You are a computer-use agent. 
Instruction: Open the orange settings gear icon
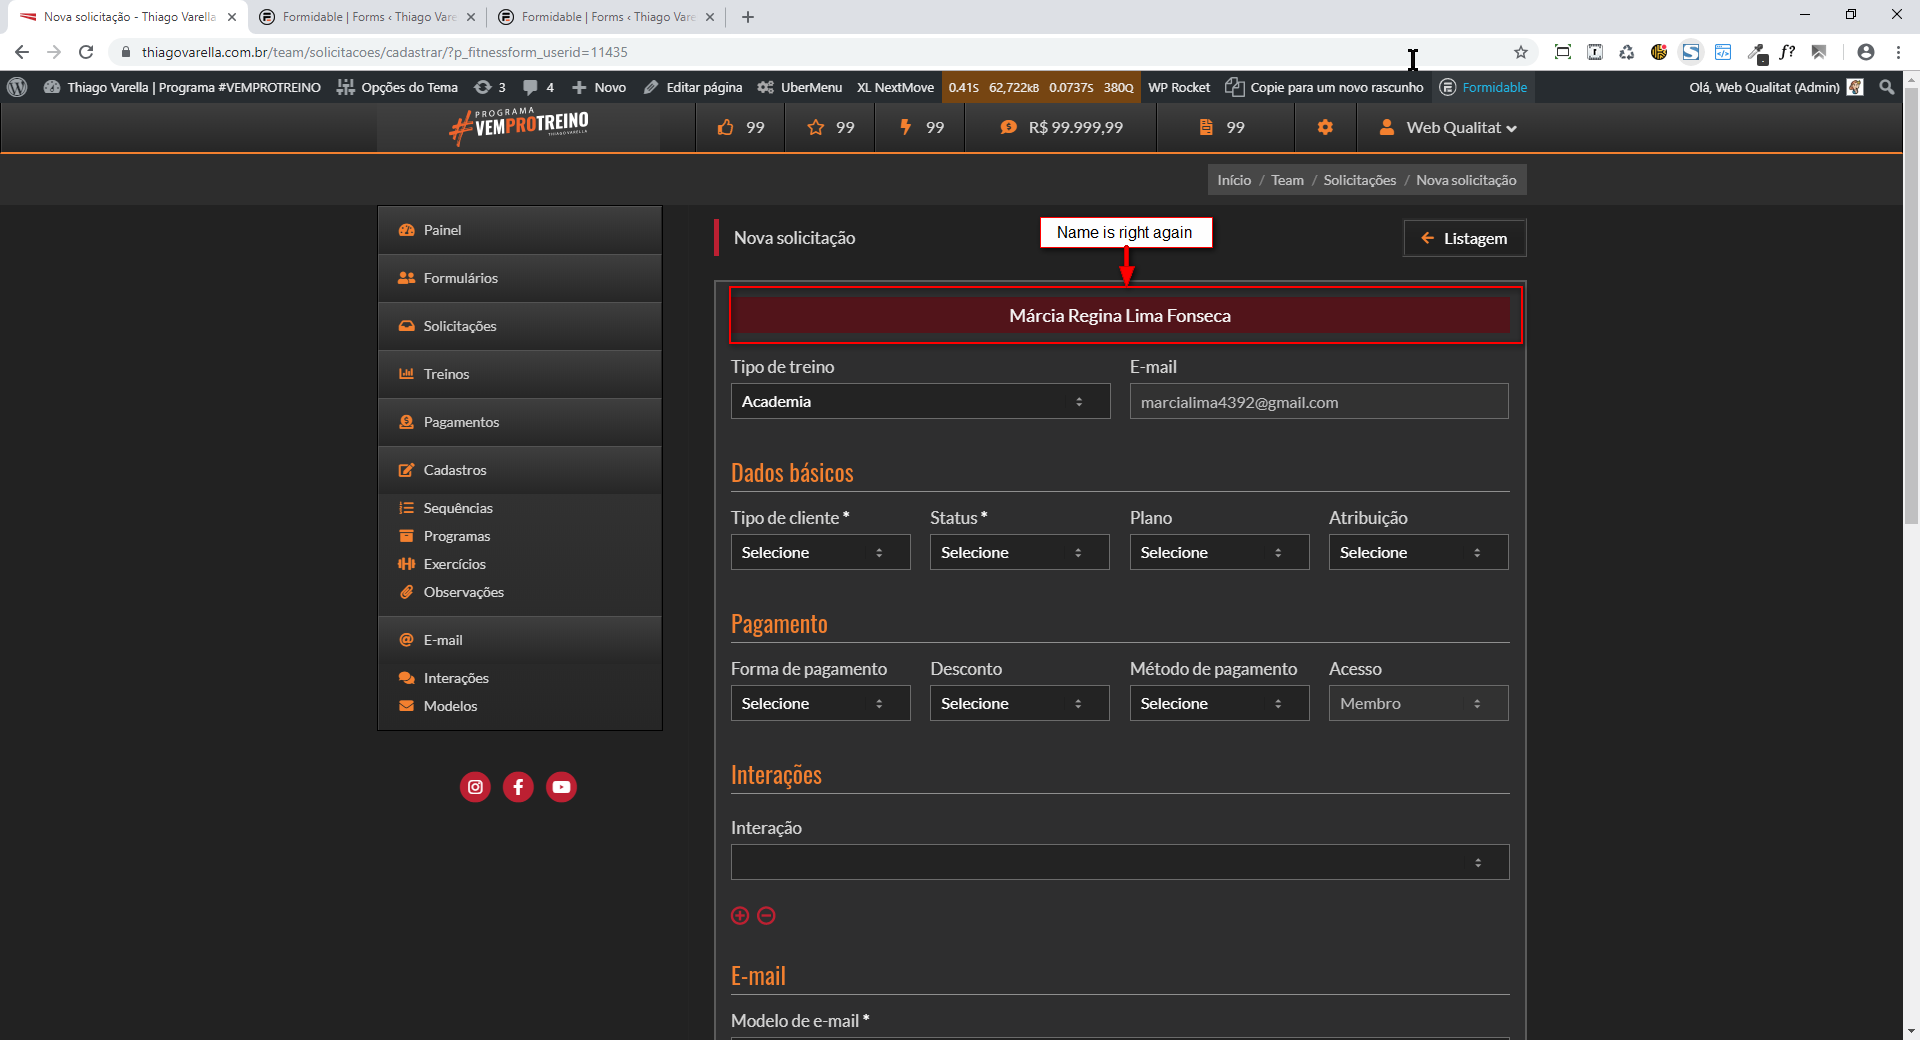click(1325, 127)
